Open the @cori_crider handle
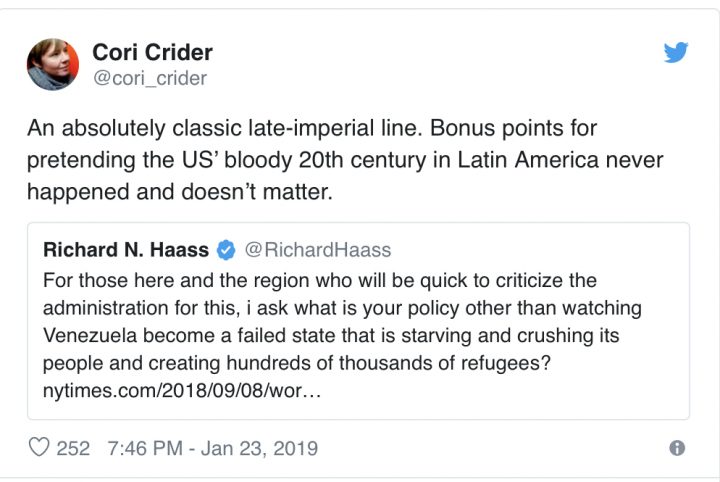Screen dimensions: 720x482 click(x=149, y=78)
